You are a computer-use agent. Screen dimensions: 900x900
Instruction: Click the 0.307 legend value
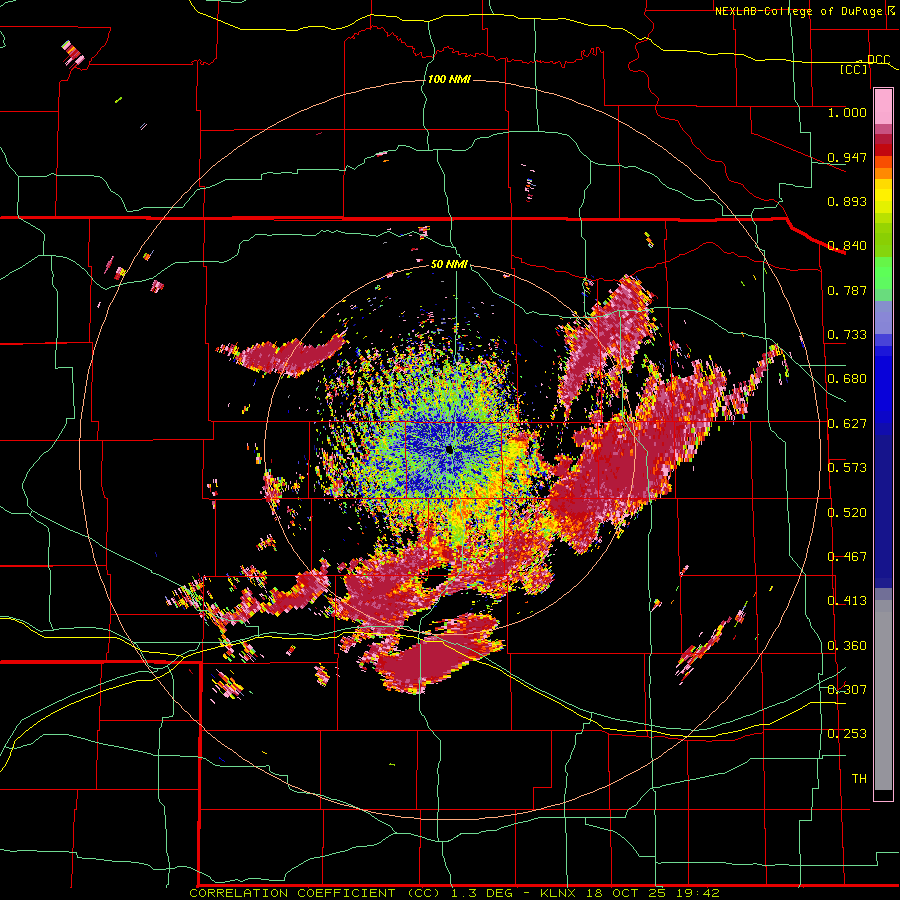point(847,690)
